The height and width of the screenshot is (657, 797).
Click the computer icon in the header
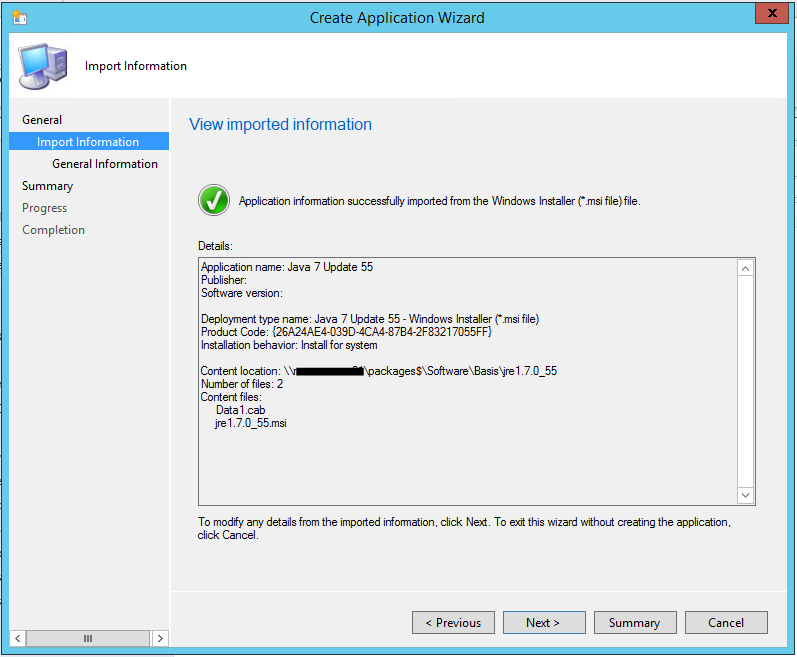(x=44, y=66)
